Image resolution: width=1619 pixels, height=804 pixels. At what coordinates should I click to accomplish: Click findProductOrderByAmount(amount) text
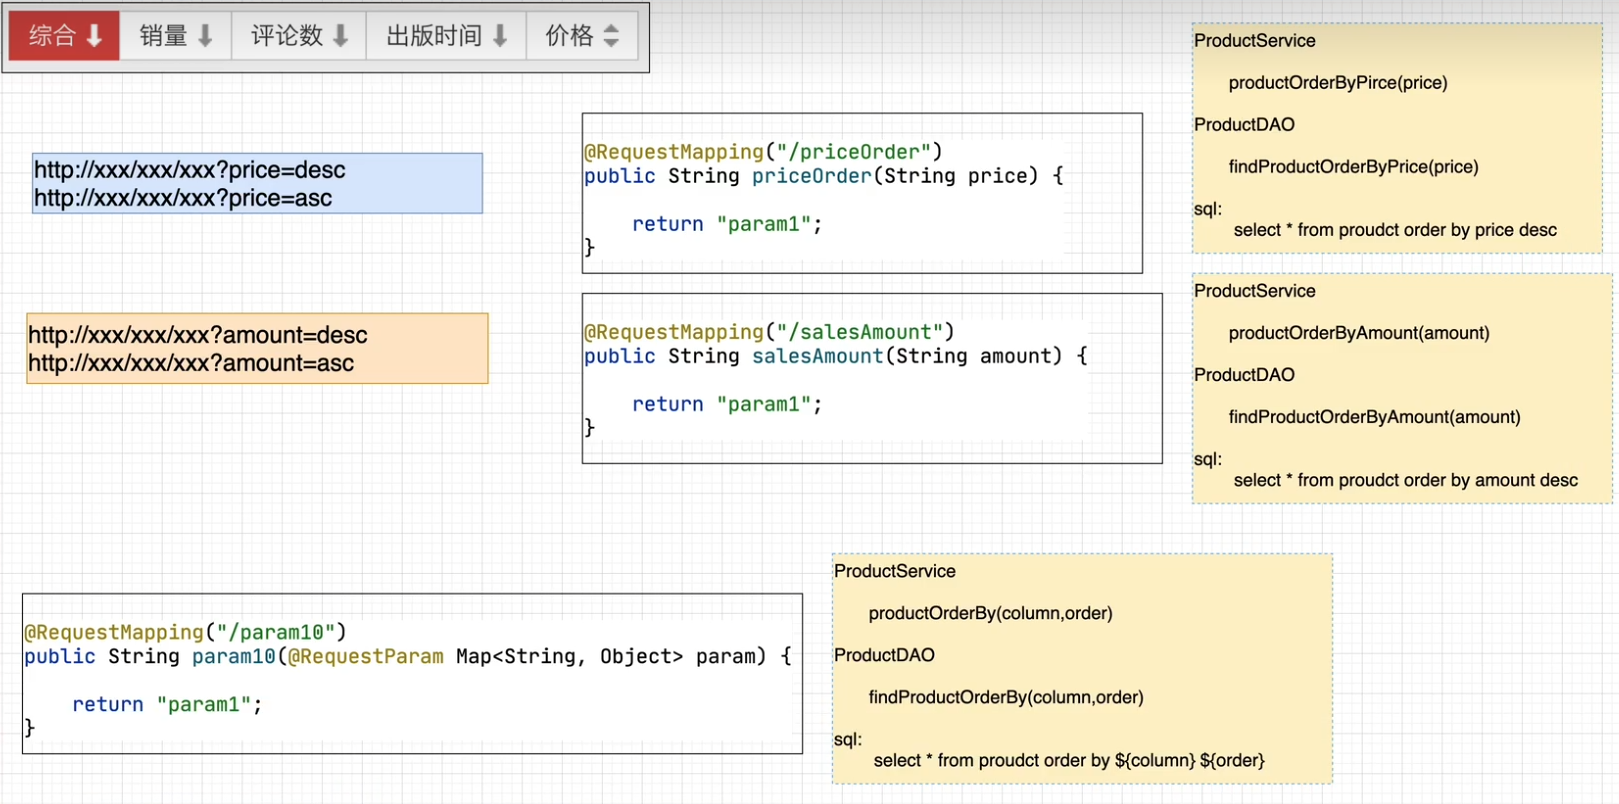tap(1374, 417)
